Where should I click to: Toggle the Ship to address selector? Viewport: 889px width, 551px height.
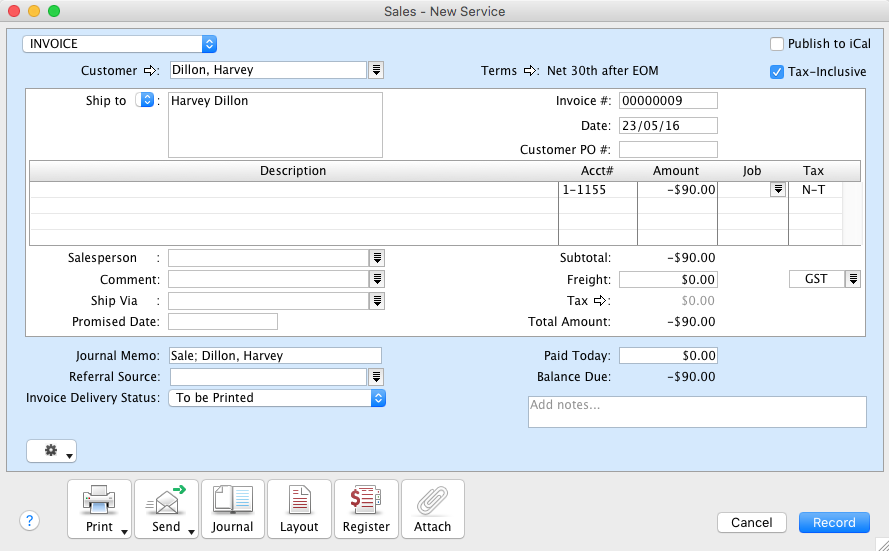click(145, 101)
